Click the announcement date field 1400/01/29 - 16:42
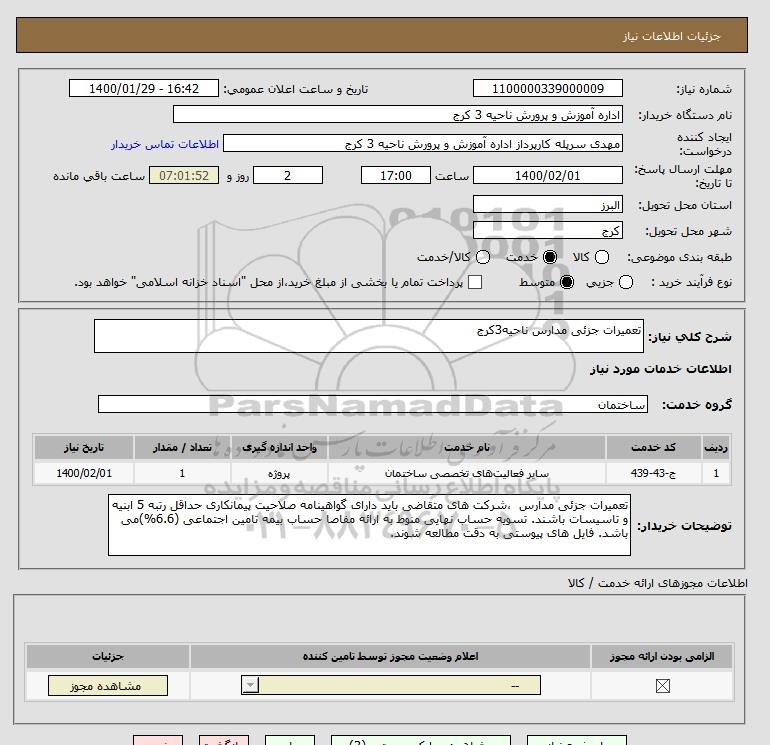 tap(144, 88)
